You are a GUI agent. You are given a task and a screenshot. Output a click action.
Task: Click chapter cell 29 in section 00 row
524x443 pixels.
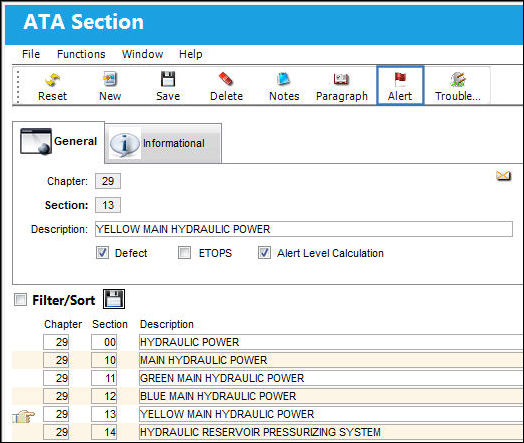(x=56, y=342)
